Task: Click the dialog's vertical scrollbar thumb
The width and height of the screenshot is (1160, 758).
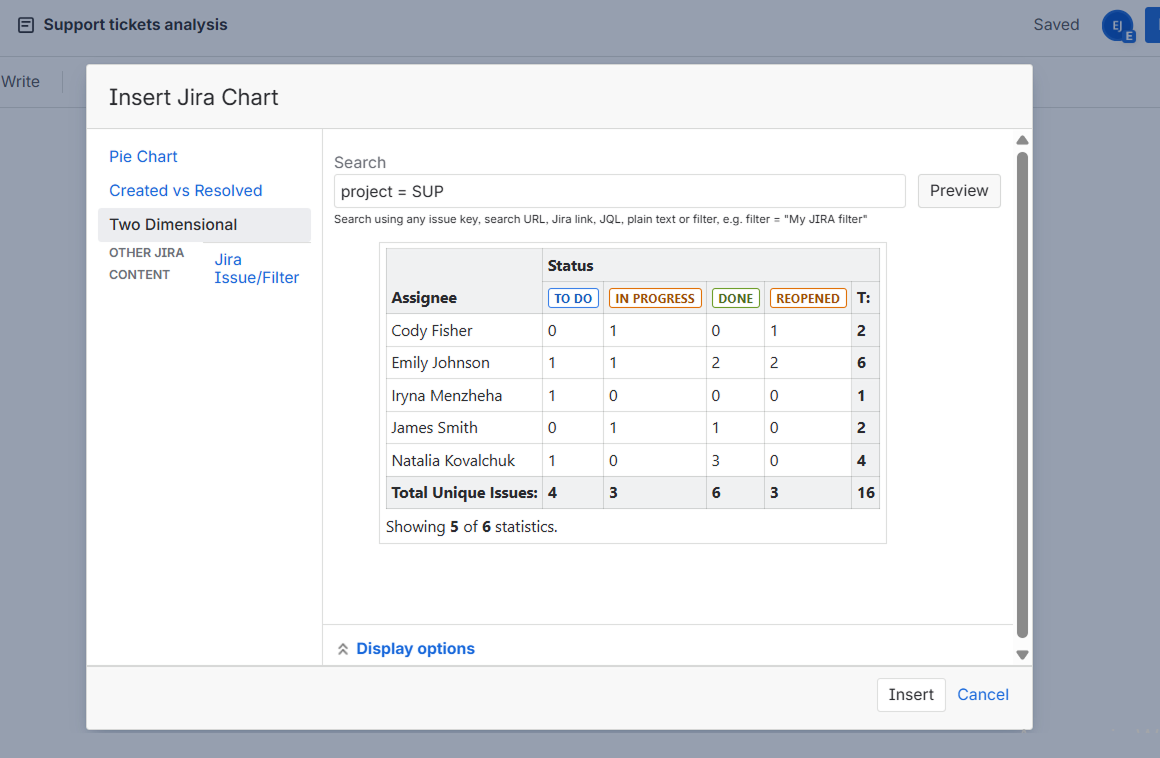Action: (1022, 395)
